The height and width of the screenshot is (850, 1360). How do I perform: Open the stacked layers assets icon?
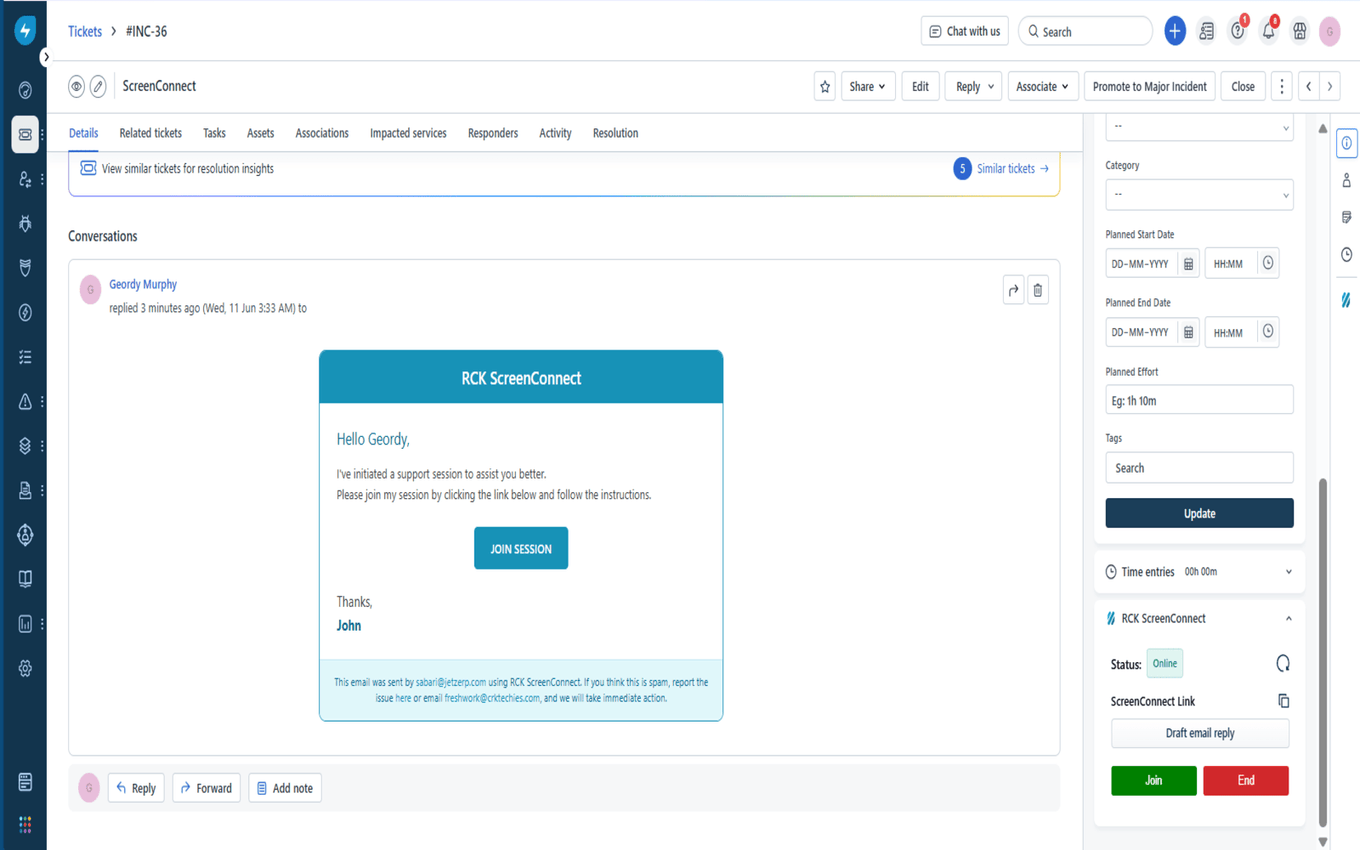[25, 446]
